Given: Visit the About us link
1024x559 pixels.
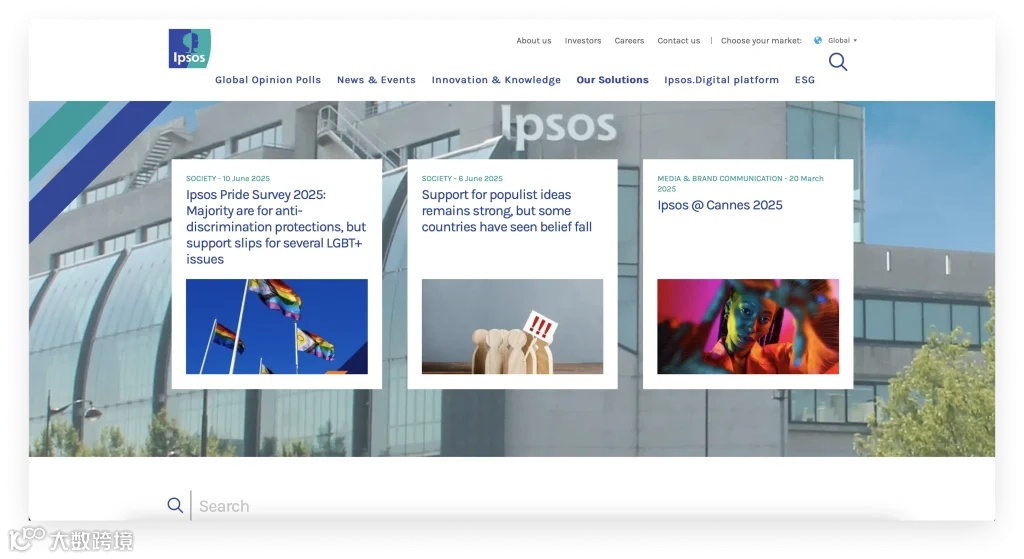Looking at the screenshot, I should [534, 40].
